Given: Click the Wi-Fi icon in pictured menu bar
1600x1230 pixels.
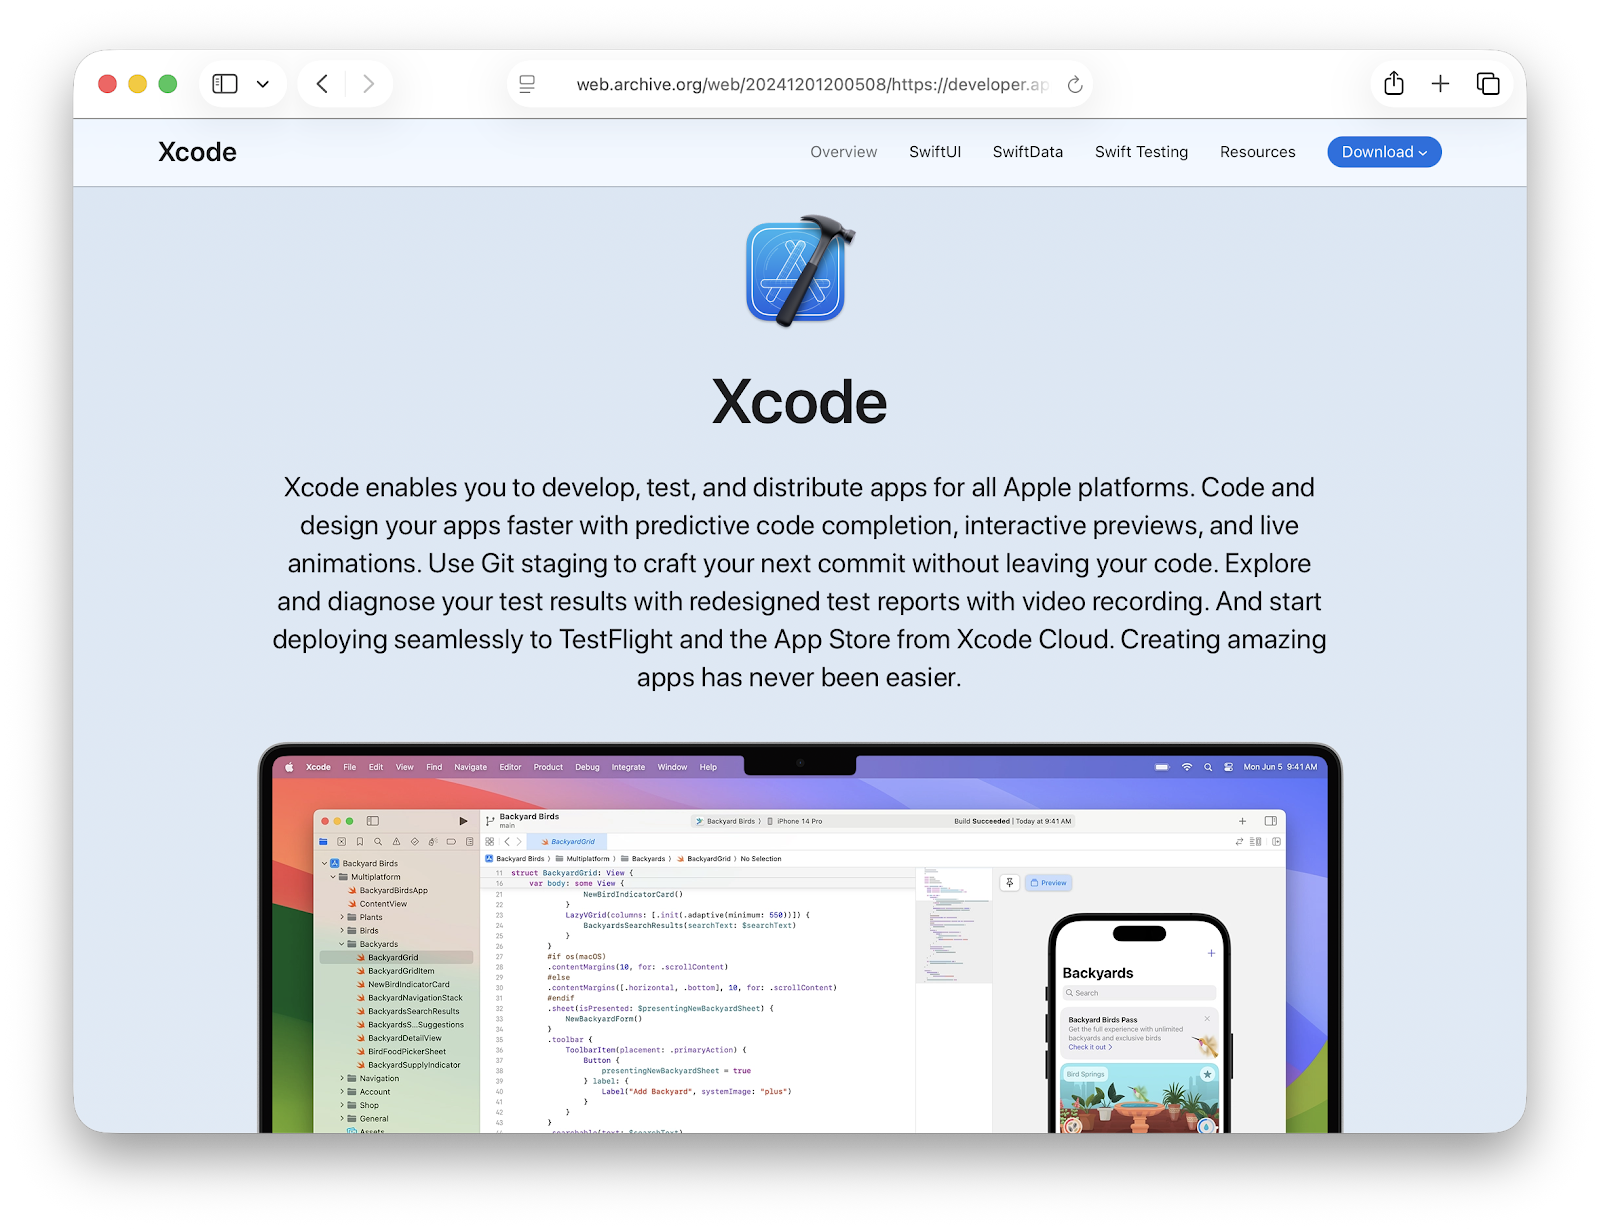Looking at the screenshot, I should click(x=1187, y=767).
